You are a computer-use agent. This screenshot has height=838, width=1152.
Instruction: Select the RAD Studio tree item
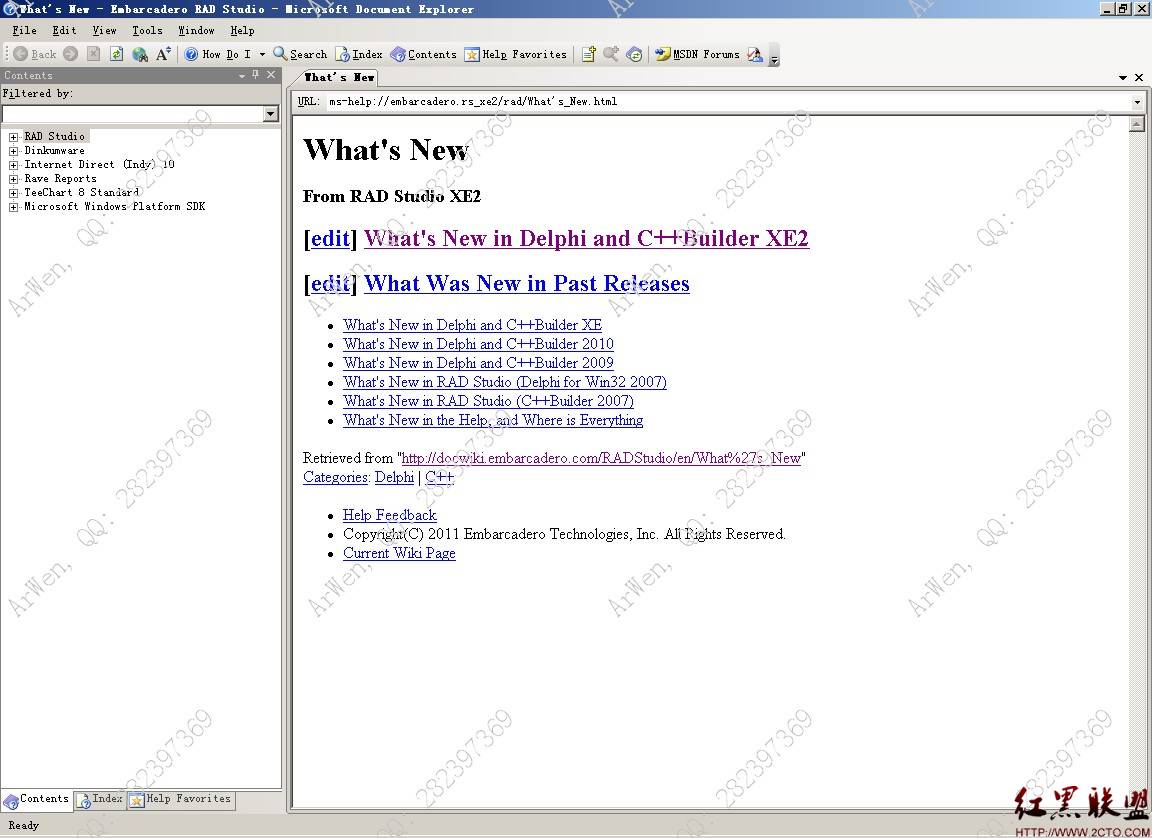(55, 136)
